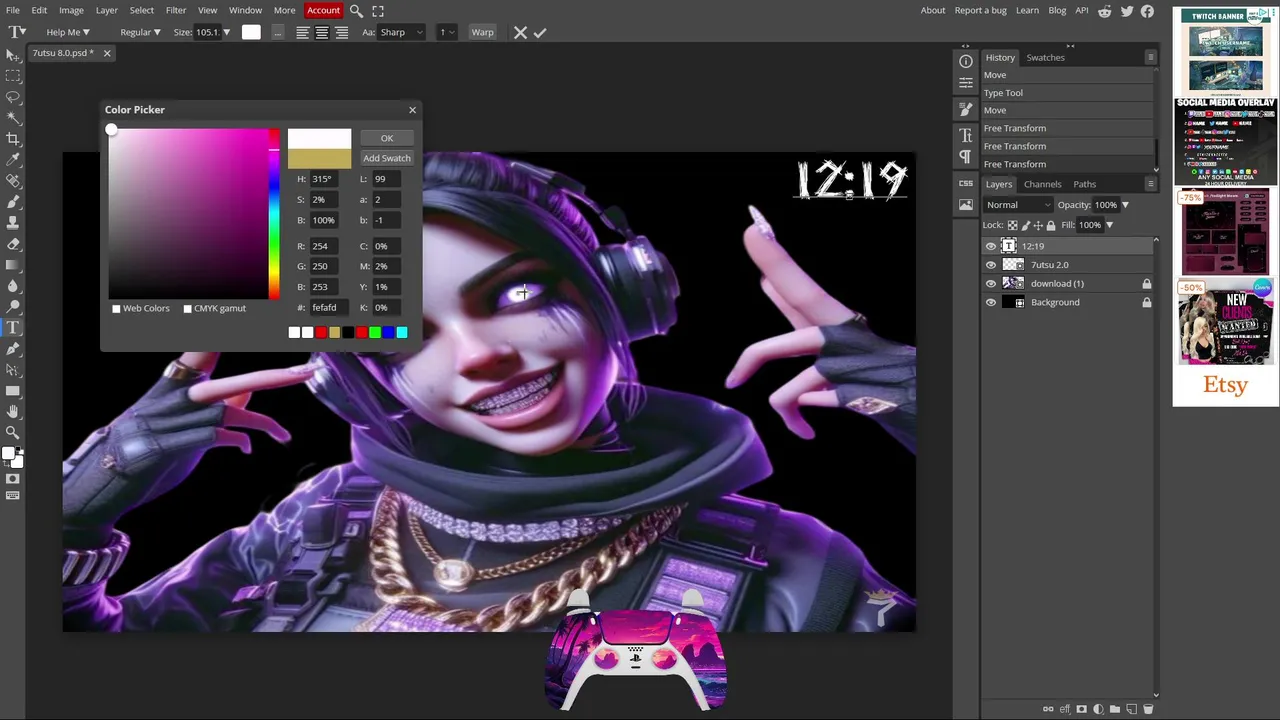This screenshot has height=720, width=1280.
Task: Select the Path Select tool
Action: (x=13, y=370)
